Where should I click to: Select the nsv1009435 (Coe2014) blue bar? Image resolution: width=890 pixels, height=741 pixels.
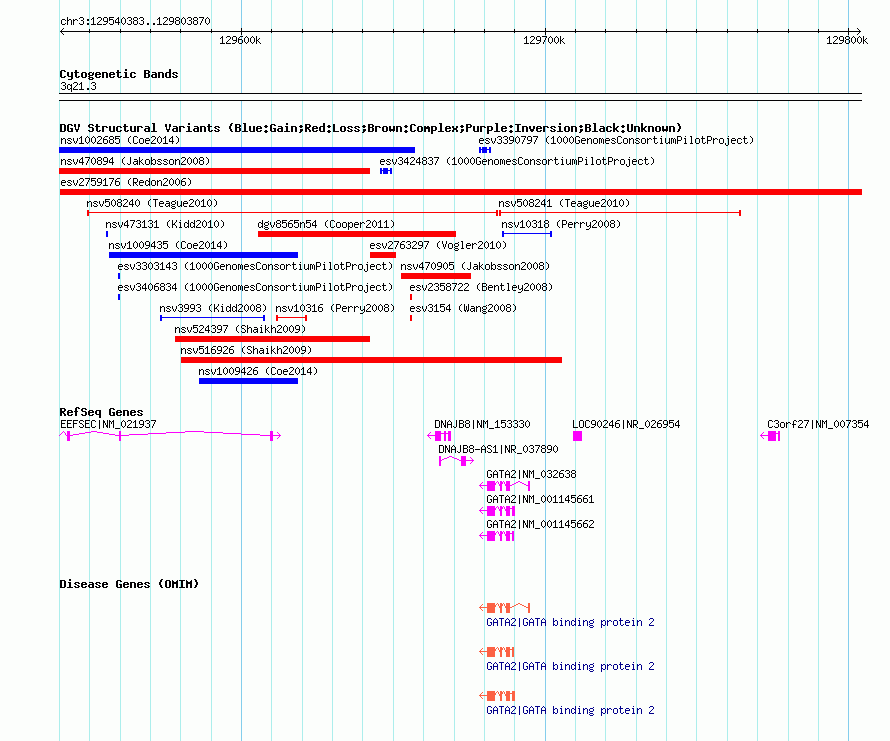click(203, 255)
